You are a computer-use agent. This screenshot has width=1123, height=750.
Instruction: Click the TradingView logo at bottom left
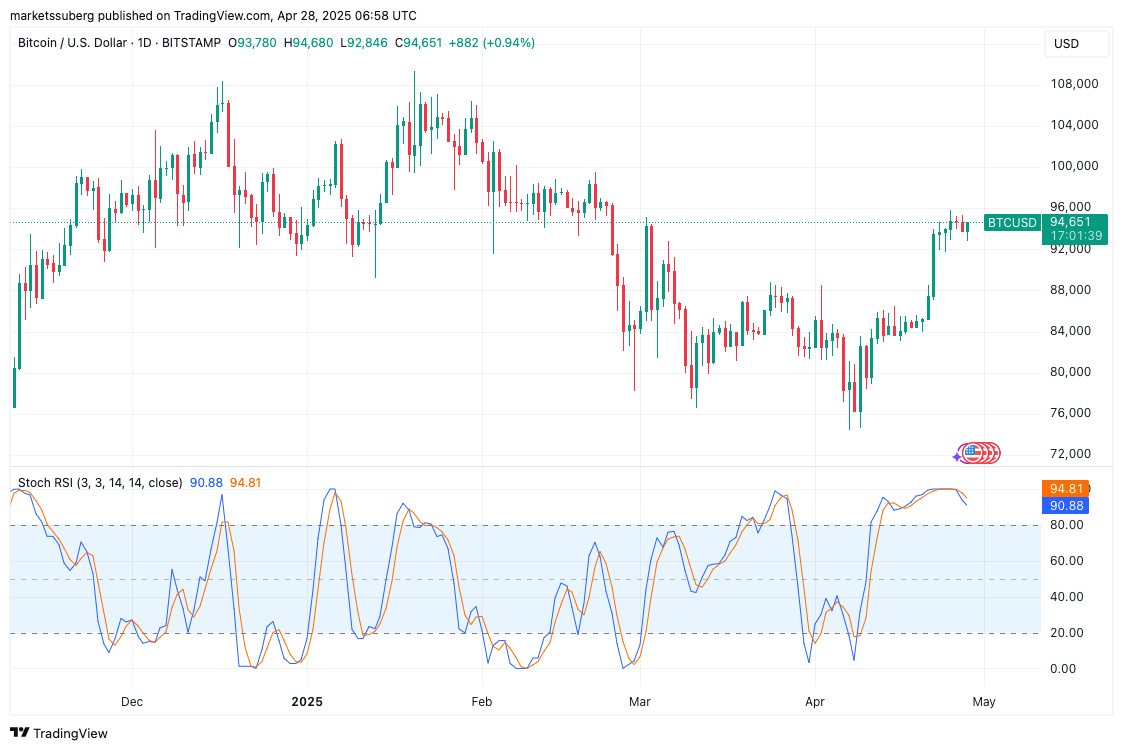pyautogui.click(x=59, y=733)
